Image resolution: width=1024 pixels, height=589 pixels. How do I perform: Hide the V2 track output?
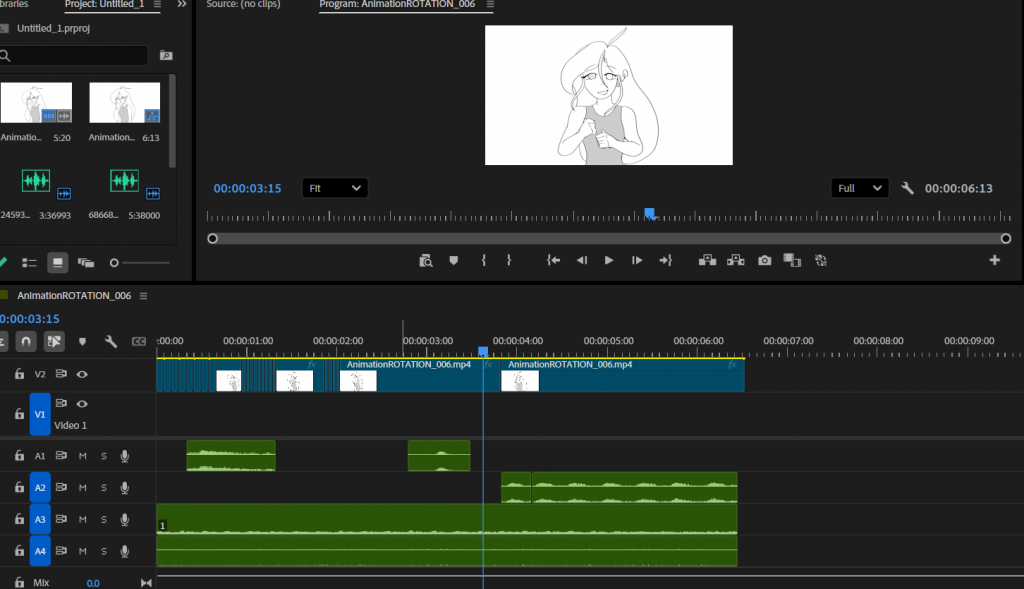pyautogui.click(x=82, y=374)
